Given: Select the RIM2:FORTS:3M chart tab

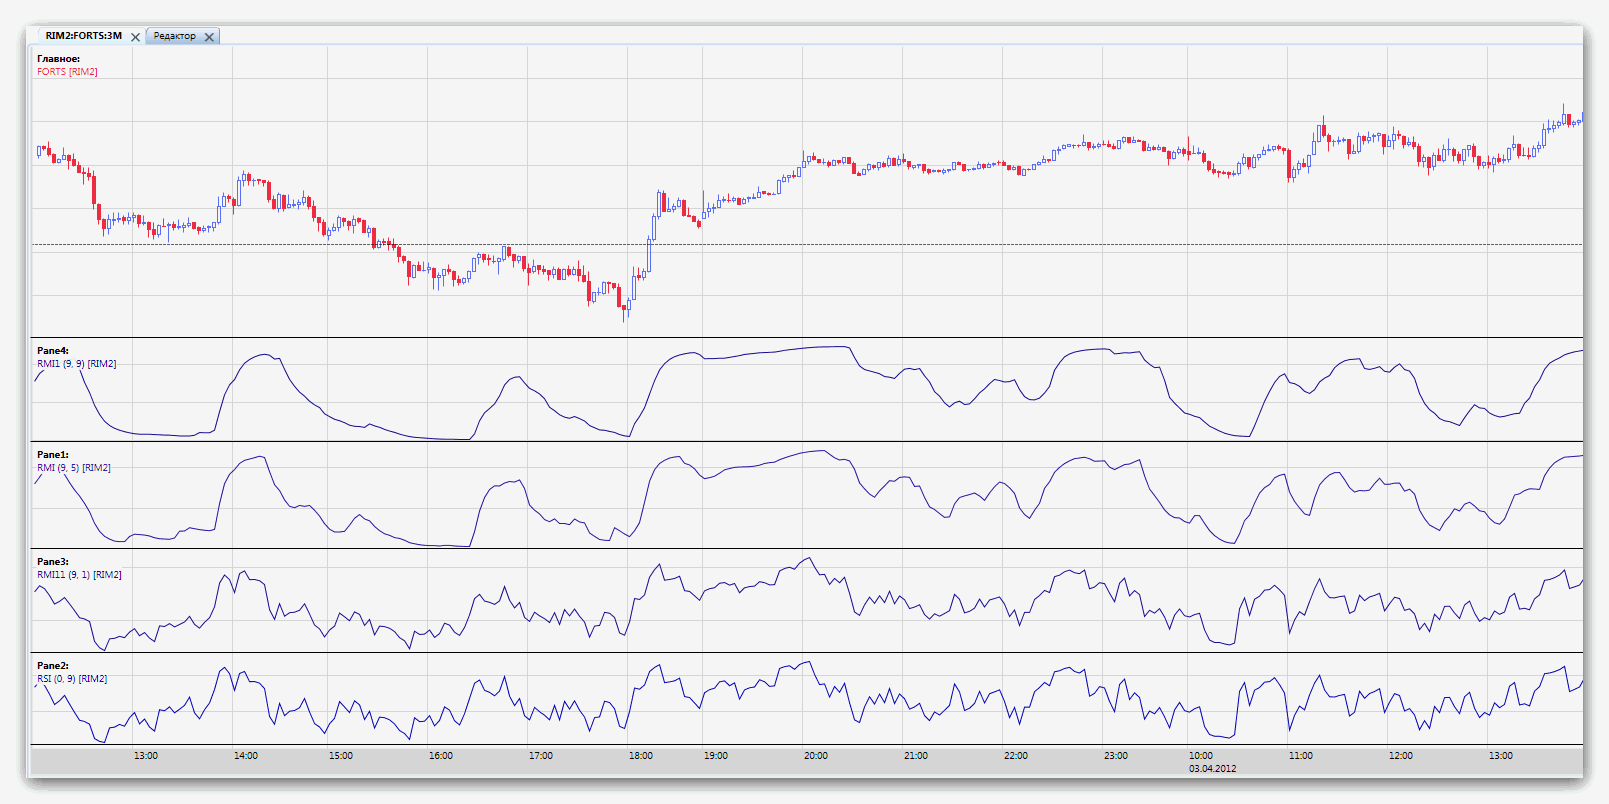Looking at the screenshot, I should pos(83,36).
